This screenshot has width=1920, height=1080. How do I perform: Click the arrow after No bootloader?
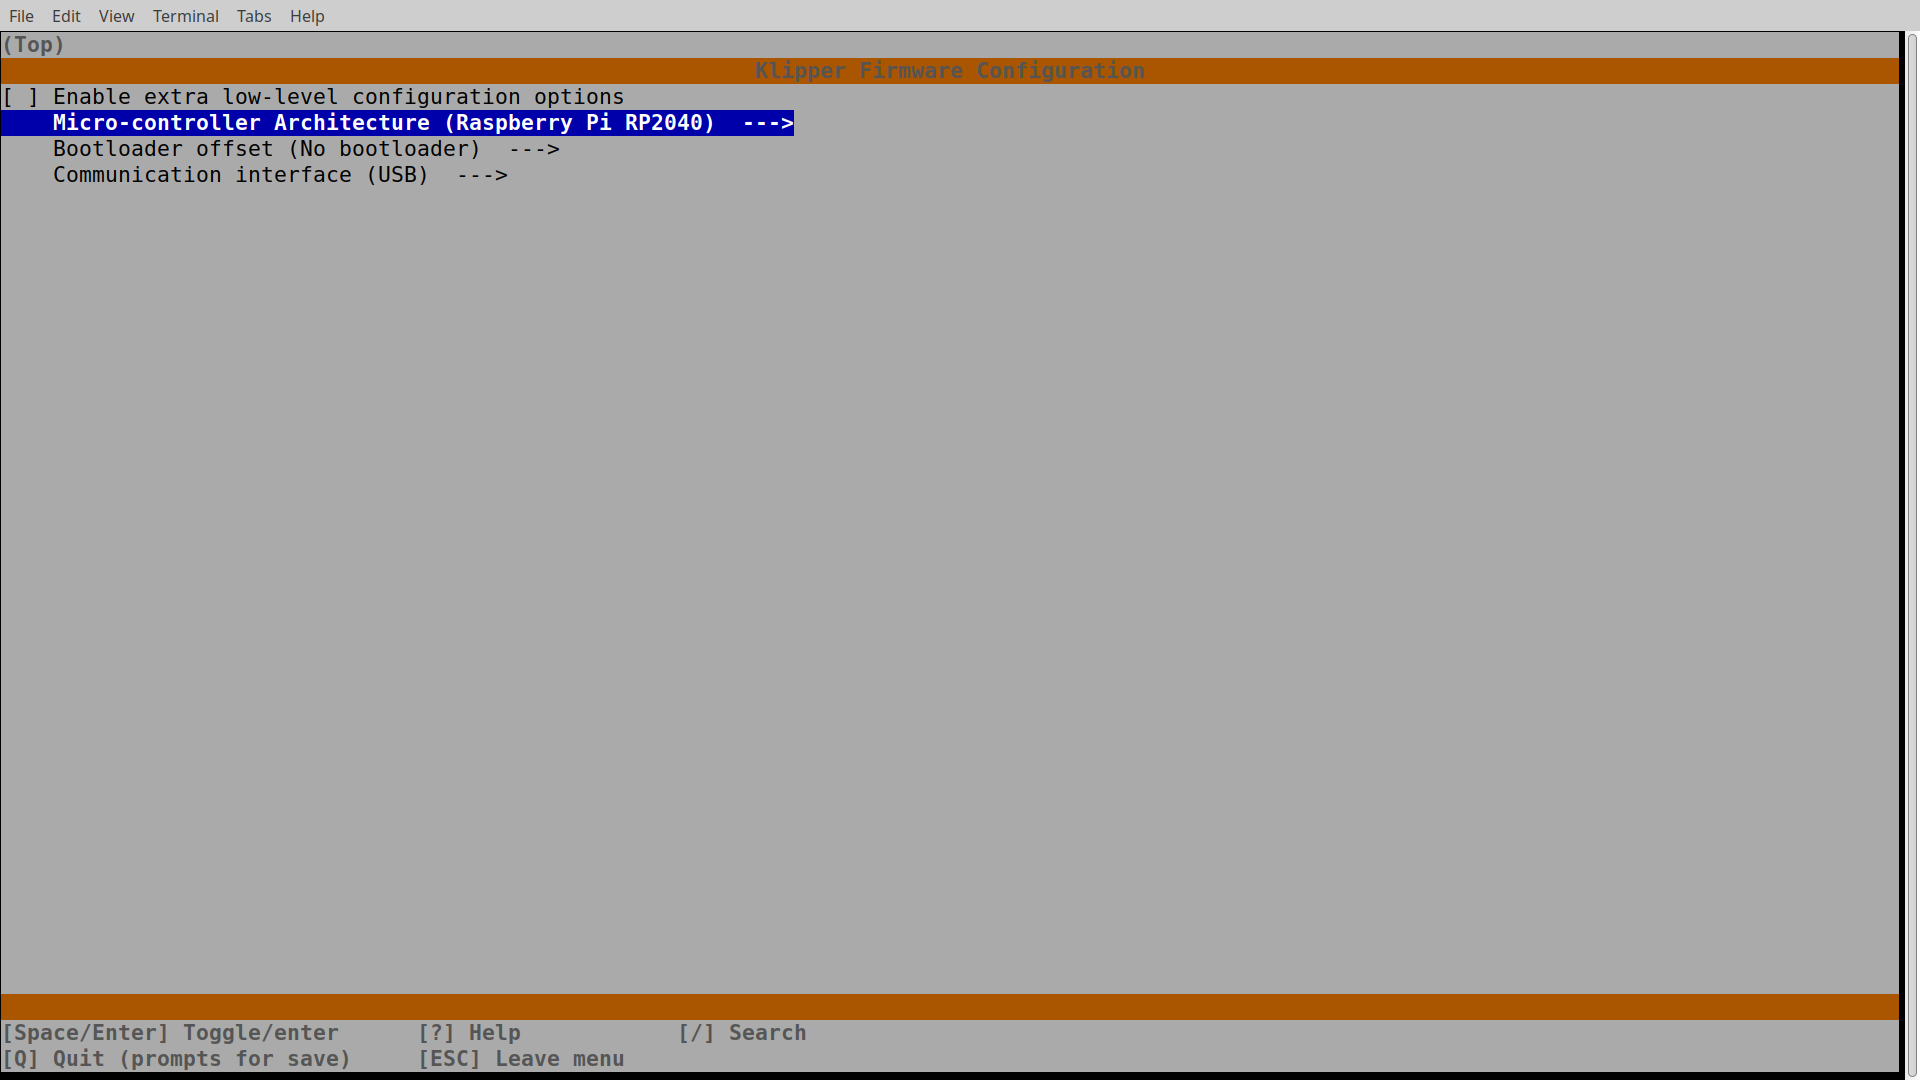(x=534, y=149)
